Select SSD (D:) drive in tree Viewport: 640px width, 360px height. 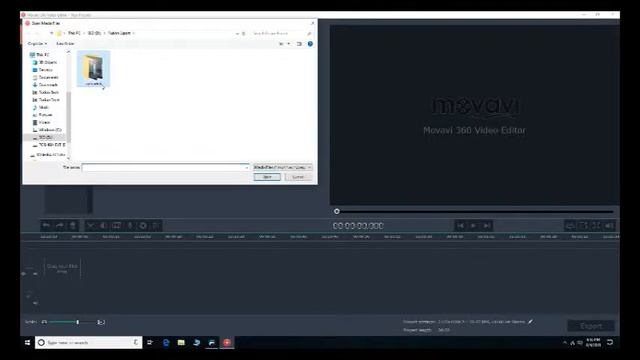[45, 138]
